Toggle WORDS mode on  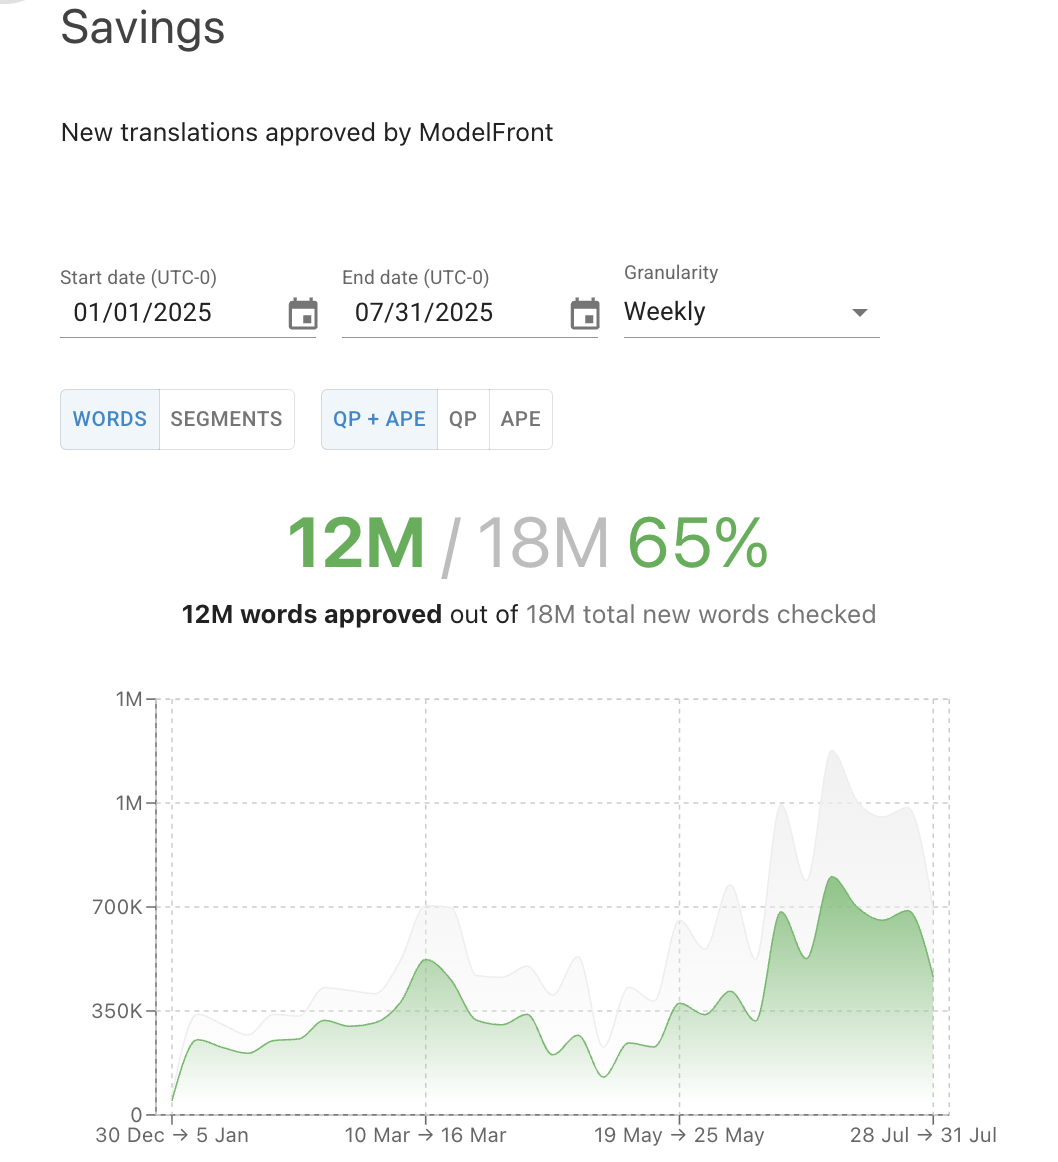(x=110, y=419)
